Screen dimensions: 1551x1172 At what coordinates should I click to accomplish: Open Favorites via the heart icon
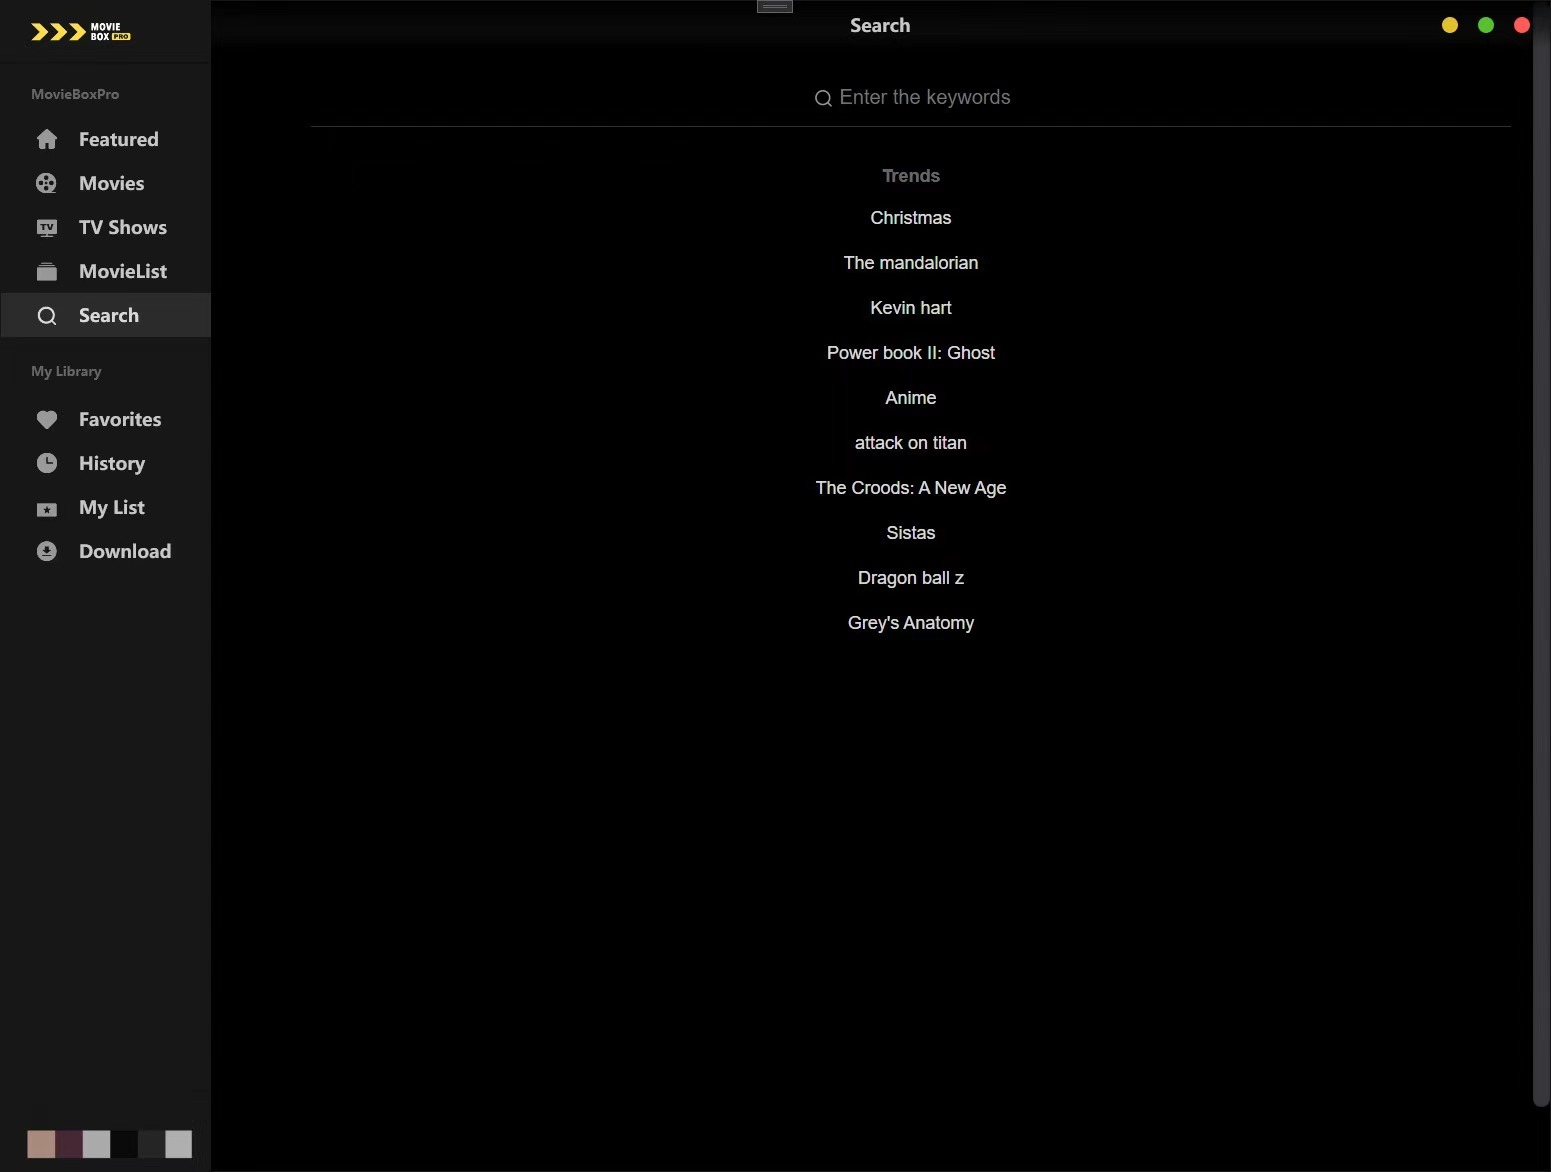47,419
